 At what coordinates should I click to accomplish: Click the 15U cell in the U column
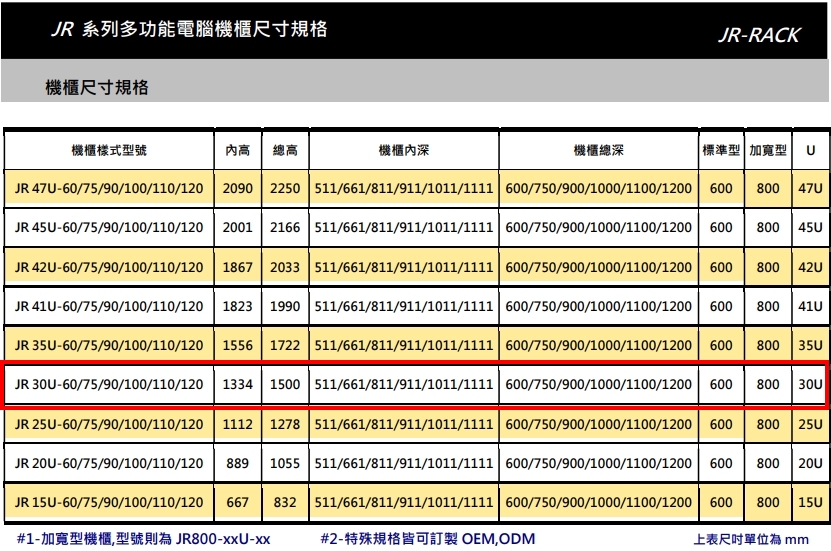click(810, 502)
